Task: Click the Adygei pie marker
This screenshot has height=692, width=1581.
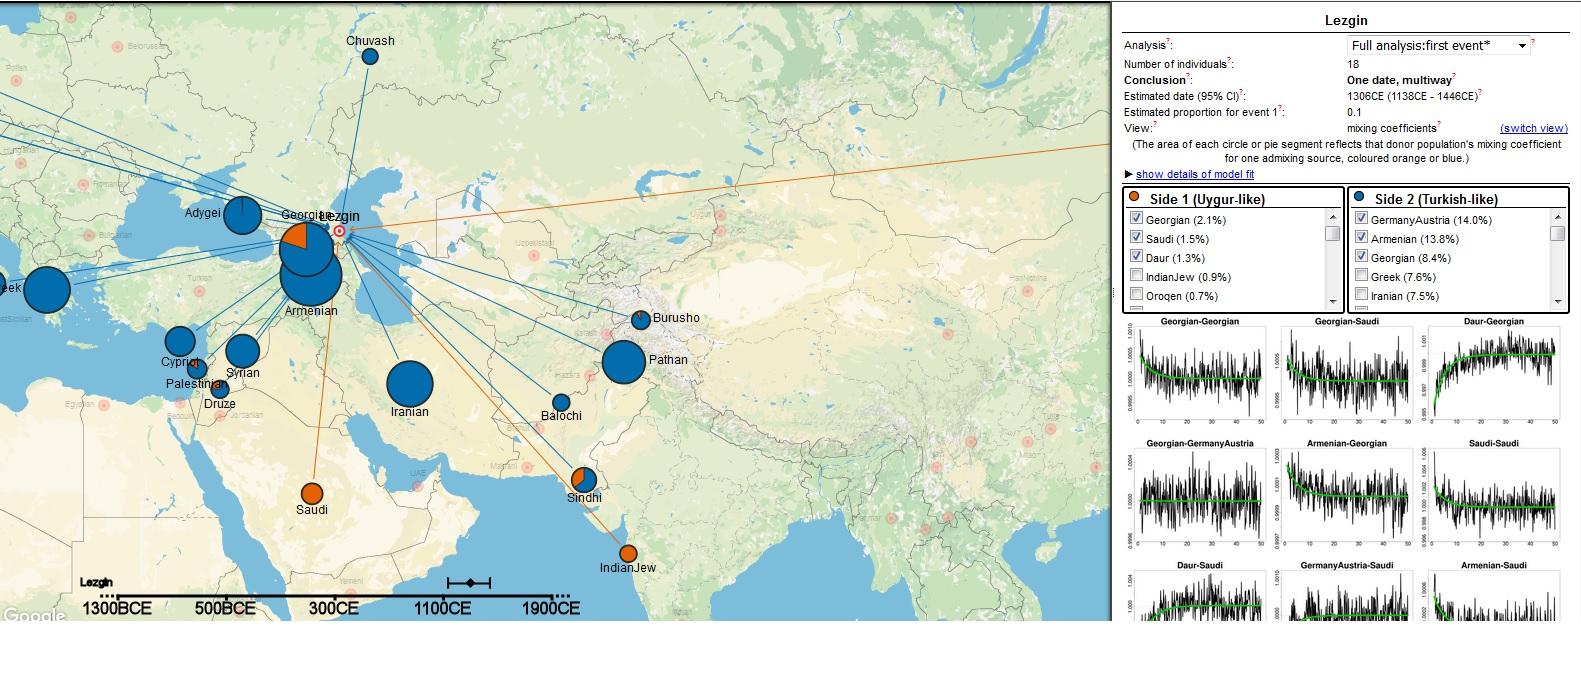Action: click(243, 215)
